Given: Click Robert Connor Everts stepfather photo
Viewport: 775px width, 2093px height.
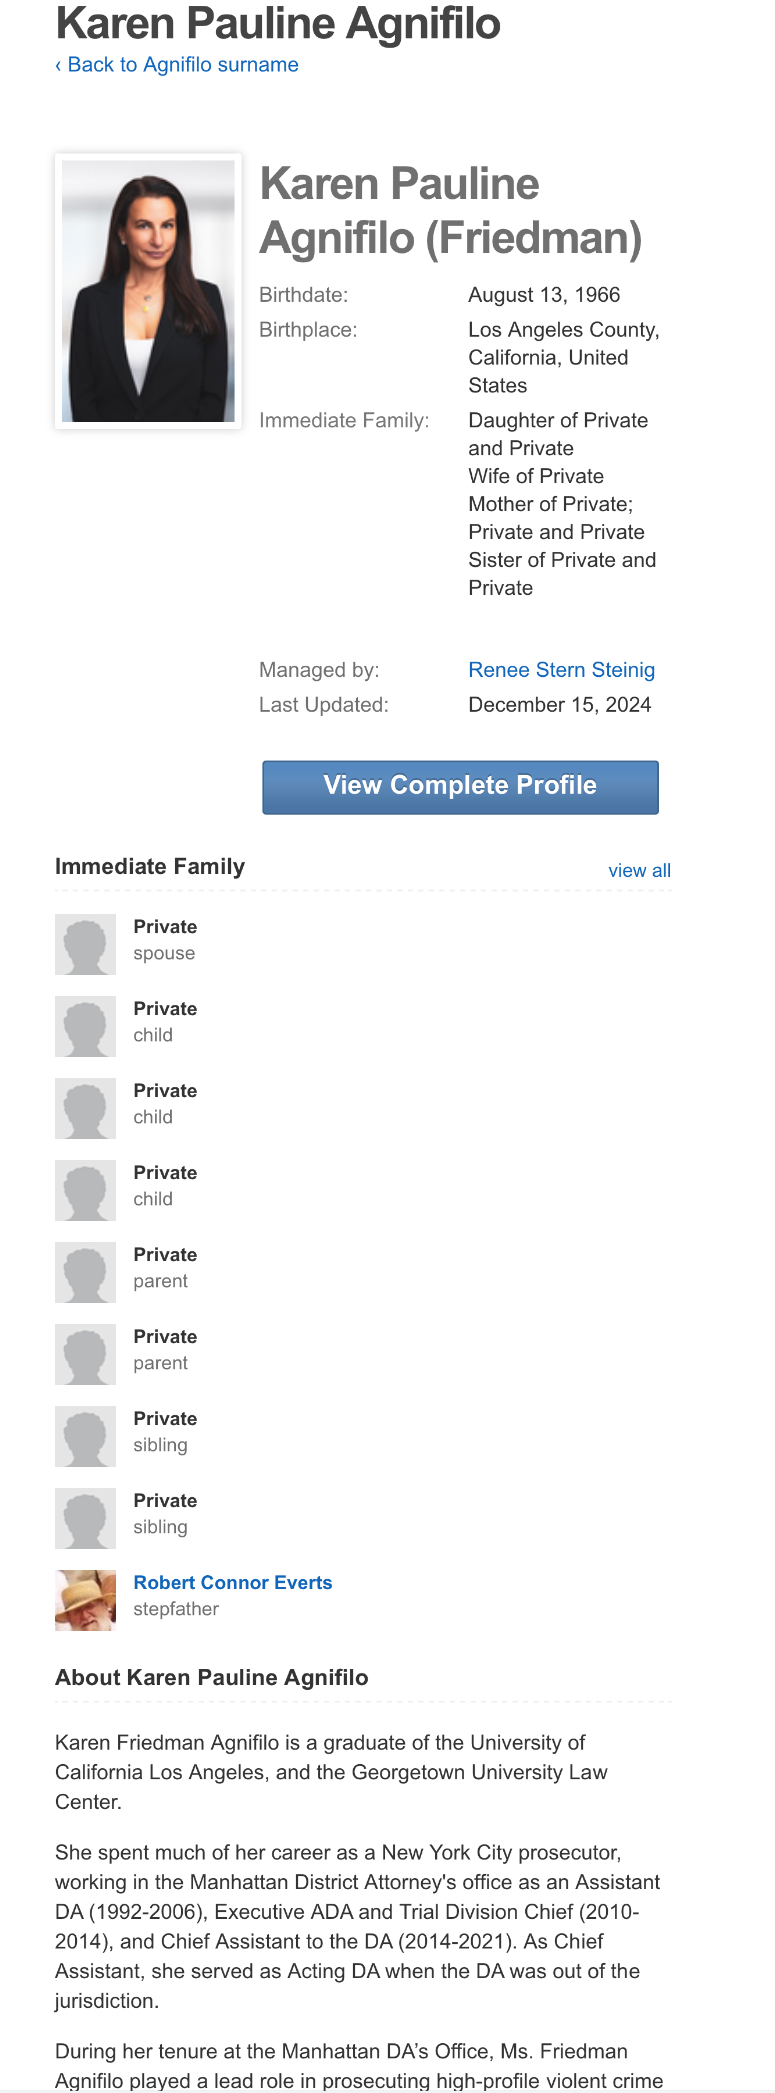Looking at the screenshot, I should 85,1600.
